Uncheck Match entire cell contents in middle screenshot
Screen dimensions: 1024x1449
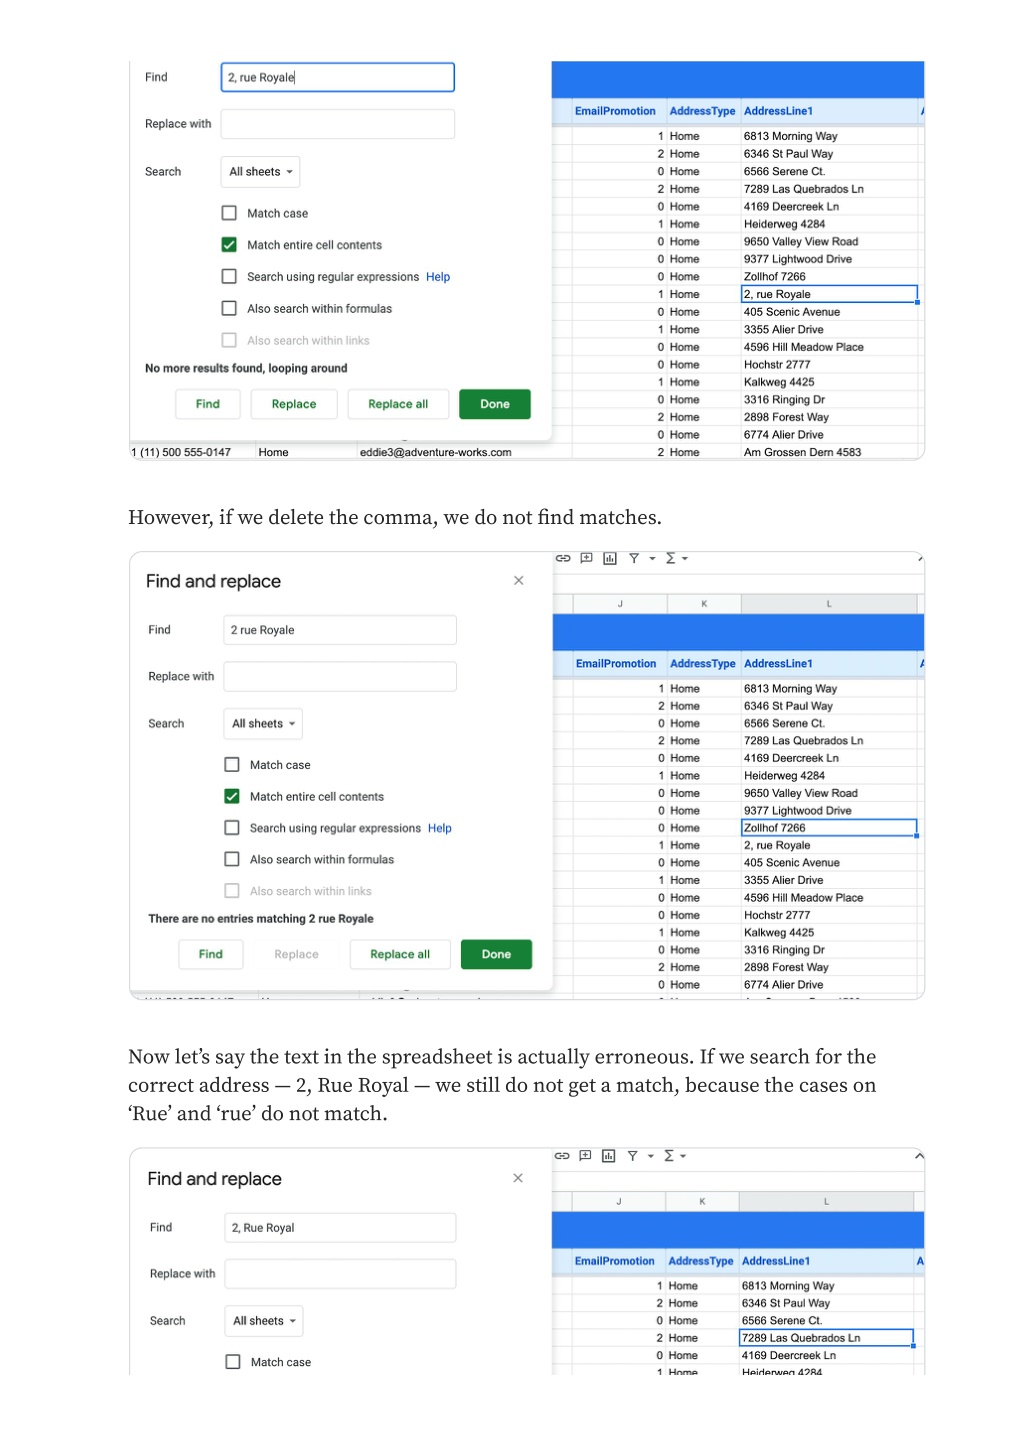[232, 797]
